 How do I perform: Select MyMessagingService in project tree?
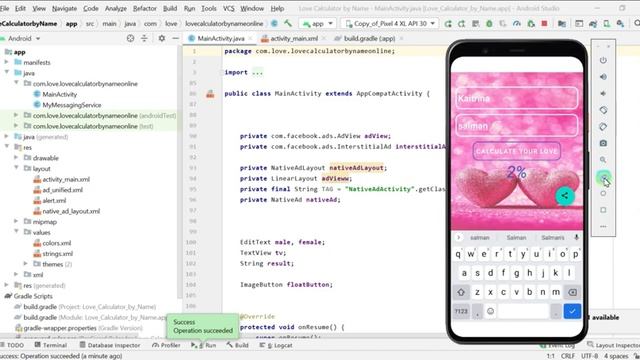point(72,105)
